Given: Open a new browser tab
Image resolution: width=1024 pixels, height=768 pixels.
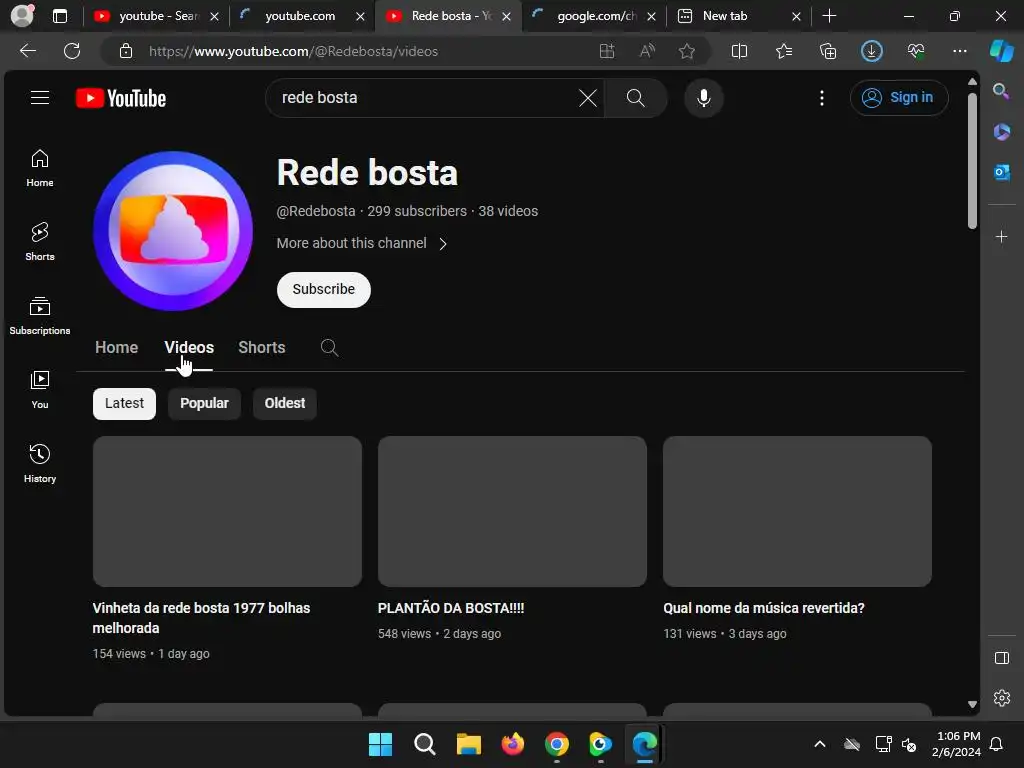Looking at the screenshot, I should (829, 16).
